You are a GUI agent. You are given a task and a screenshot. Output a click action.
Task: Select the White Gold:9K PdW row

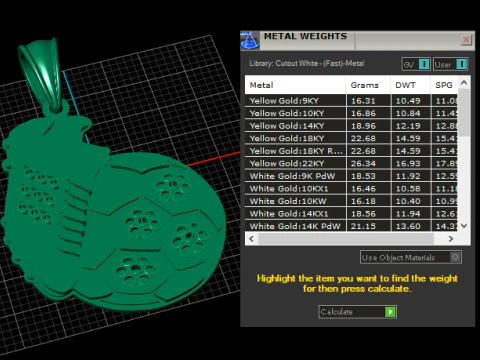351,176
